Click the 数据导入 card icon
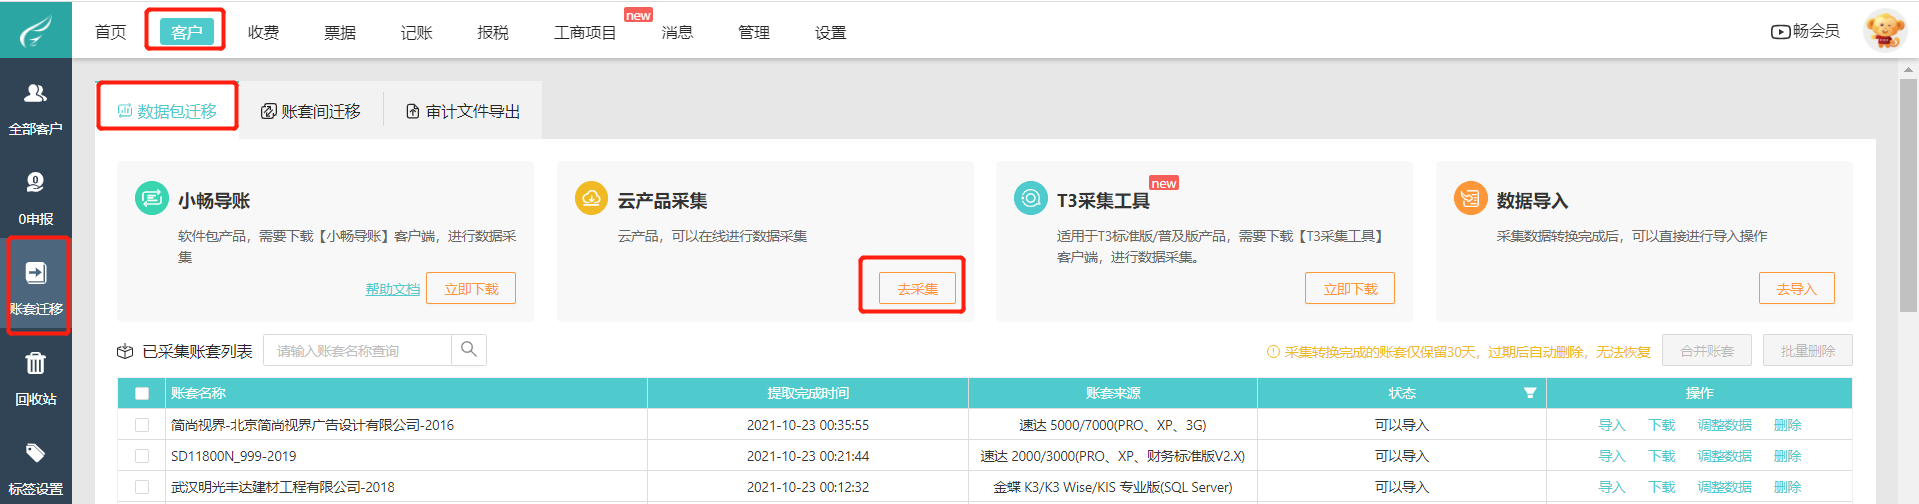The width and height of the screenshot is (1919, 504). click(1470, 198)
